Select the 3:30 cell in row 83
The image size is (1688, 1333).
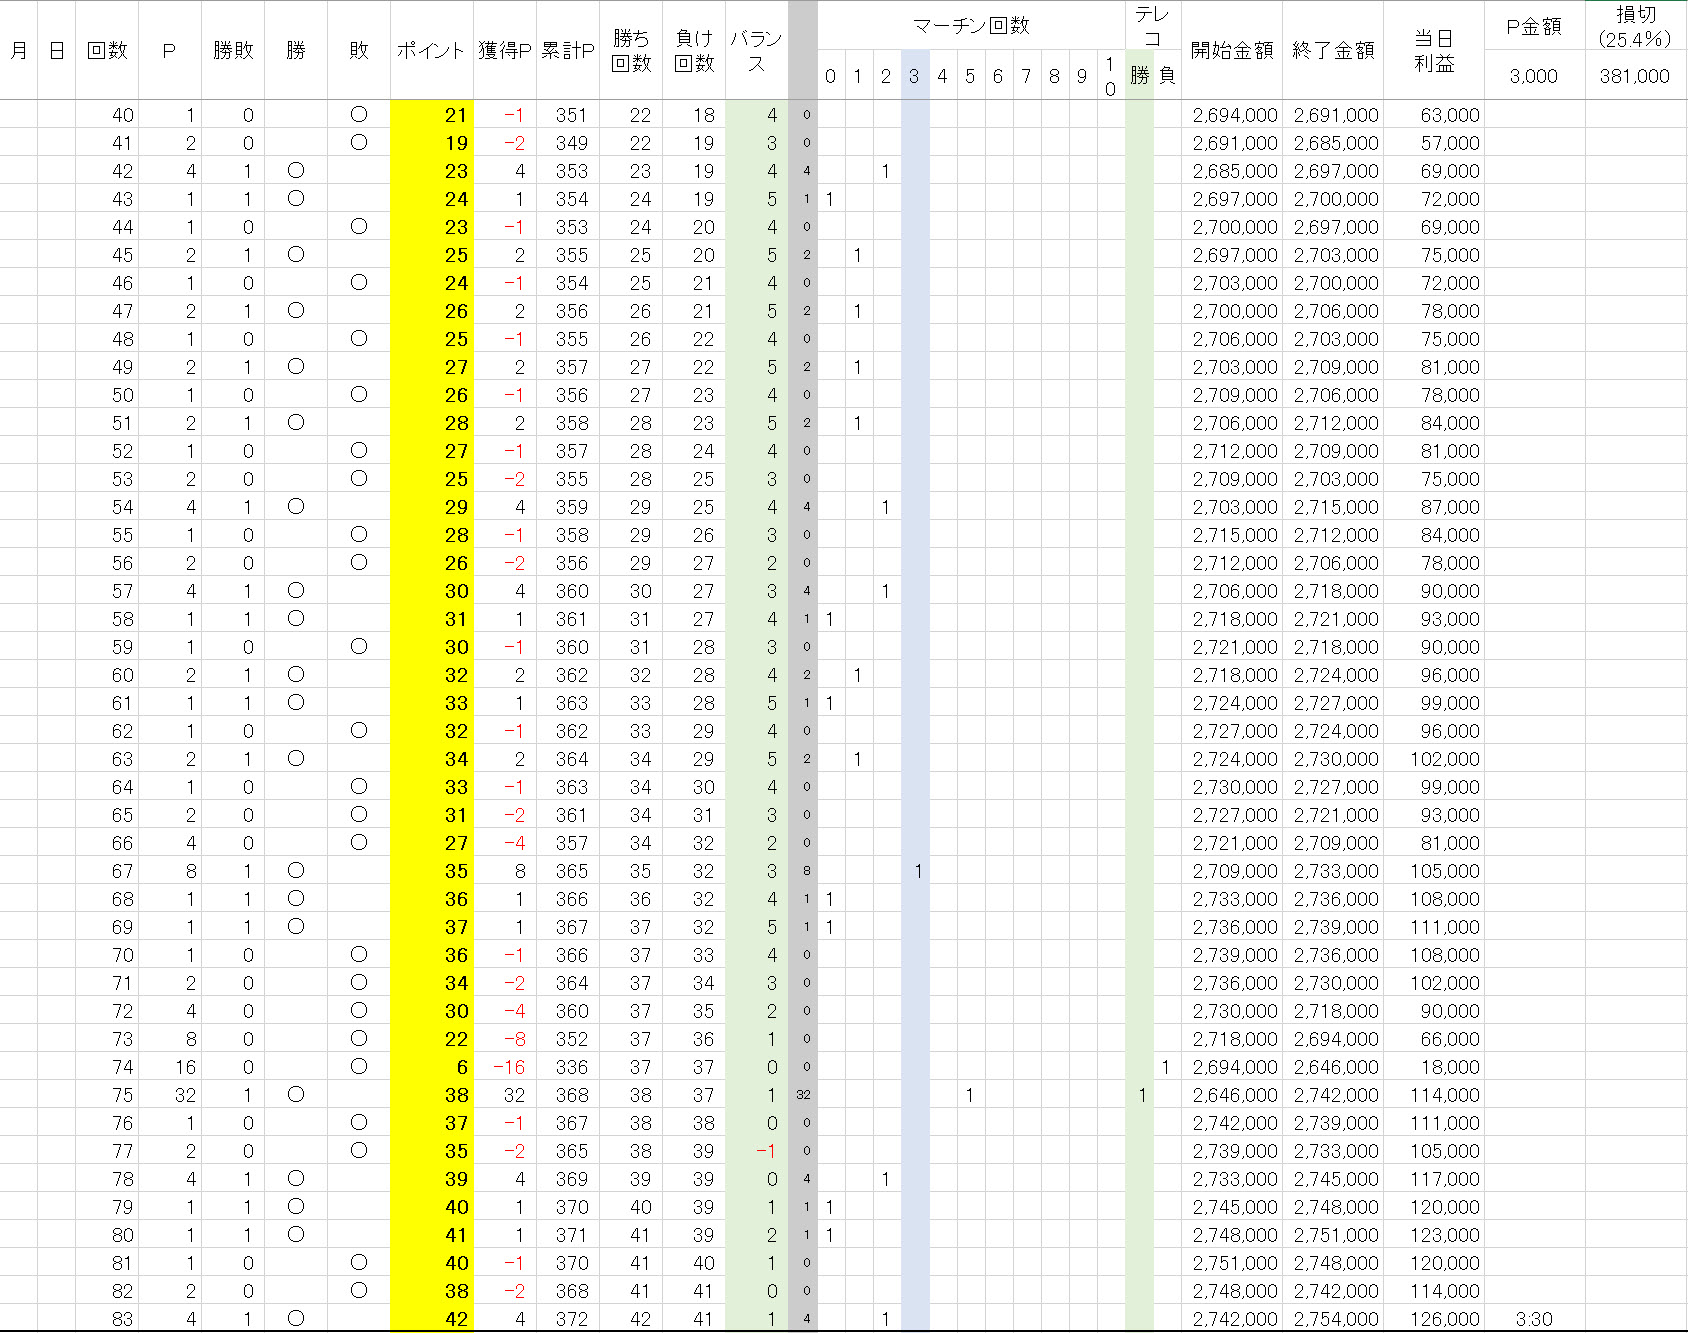tap(1534, 1319)
